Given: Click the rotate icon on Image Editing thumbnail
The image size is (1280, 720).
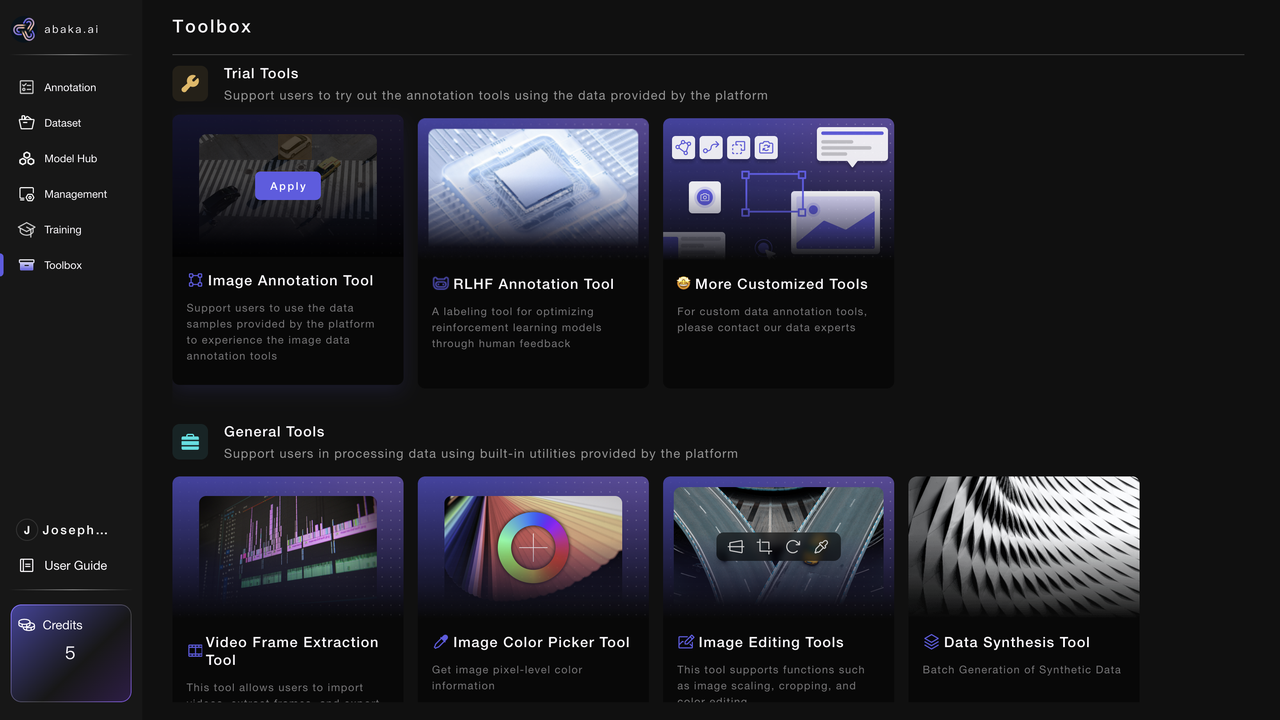Looking at the screenshot, I should coord(793,547).
